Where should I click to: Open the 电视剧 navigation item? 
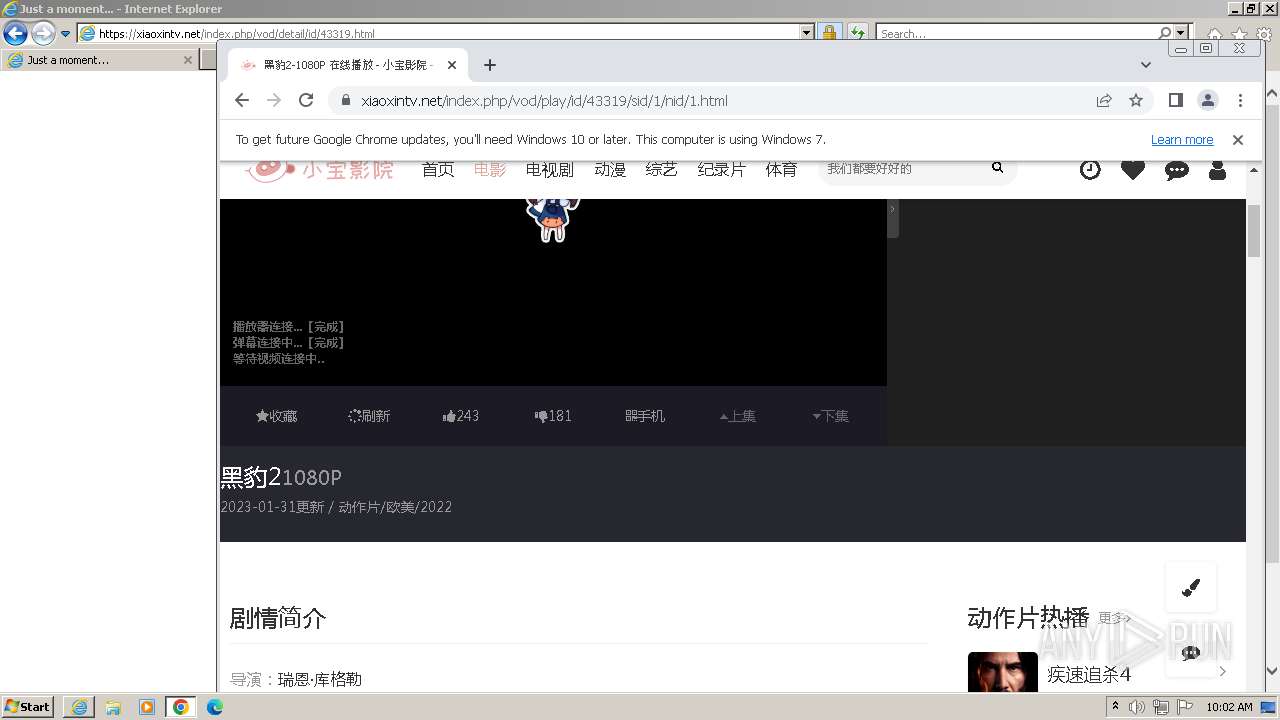coord(550,170)
